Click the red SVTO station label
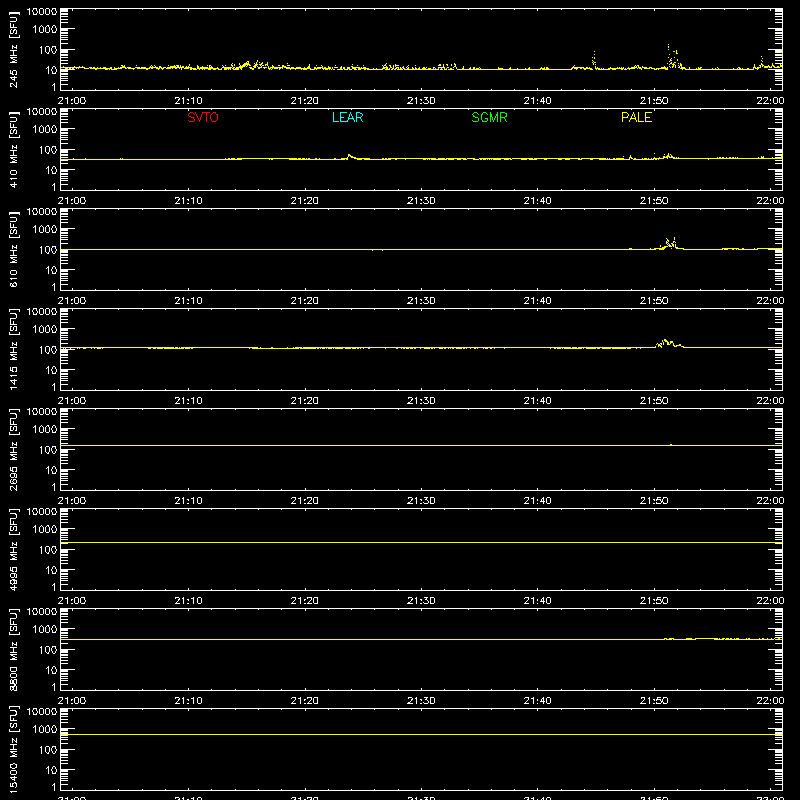The width and height of the screenshot is (800, 800). point(203,117)
